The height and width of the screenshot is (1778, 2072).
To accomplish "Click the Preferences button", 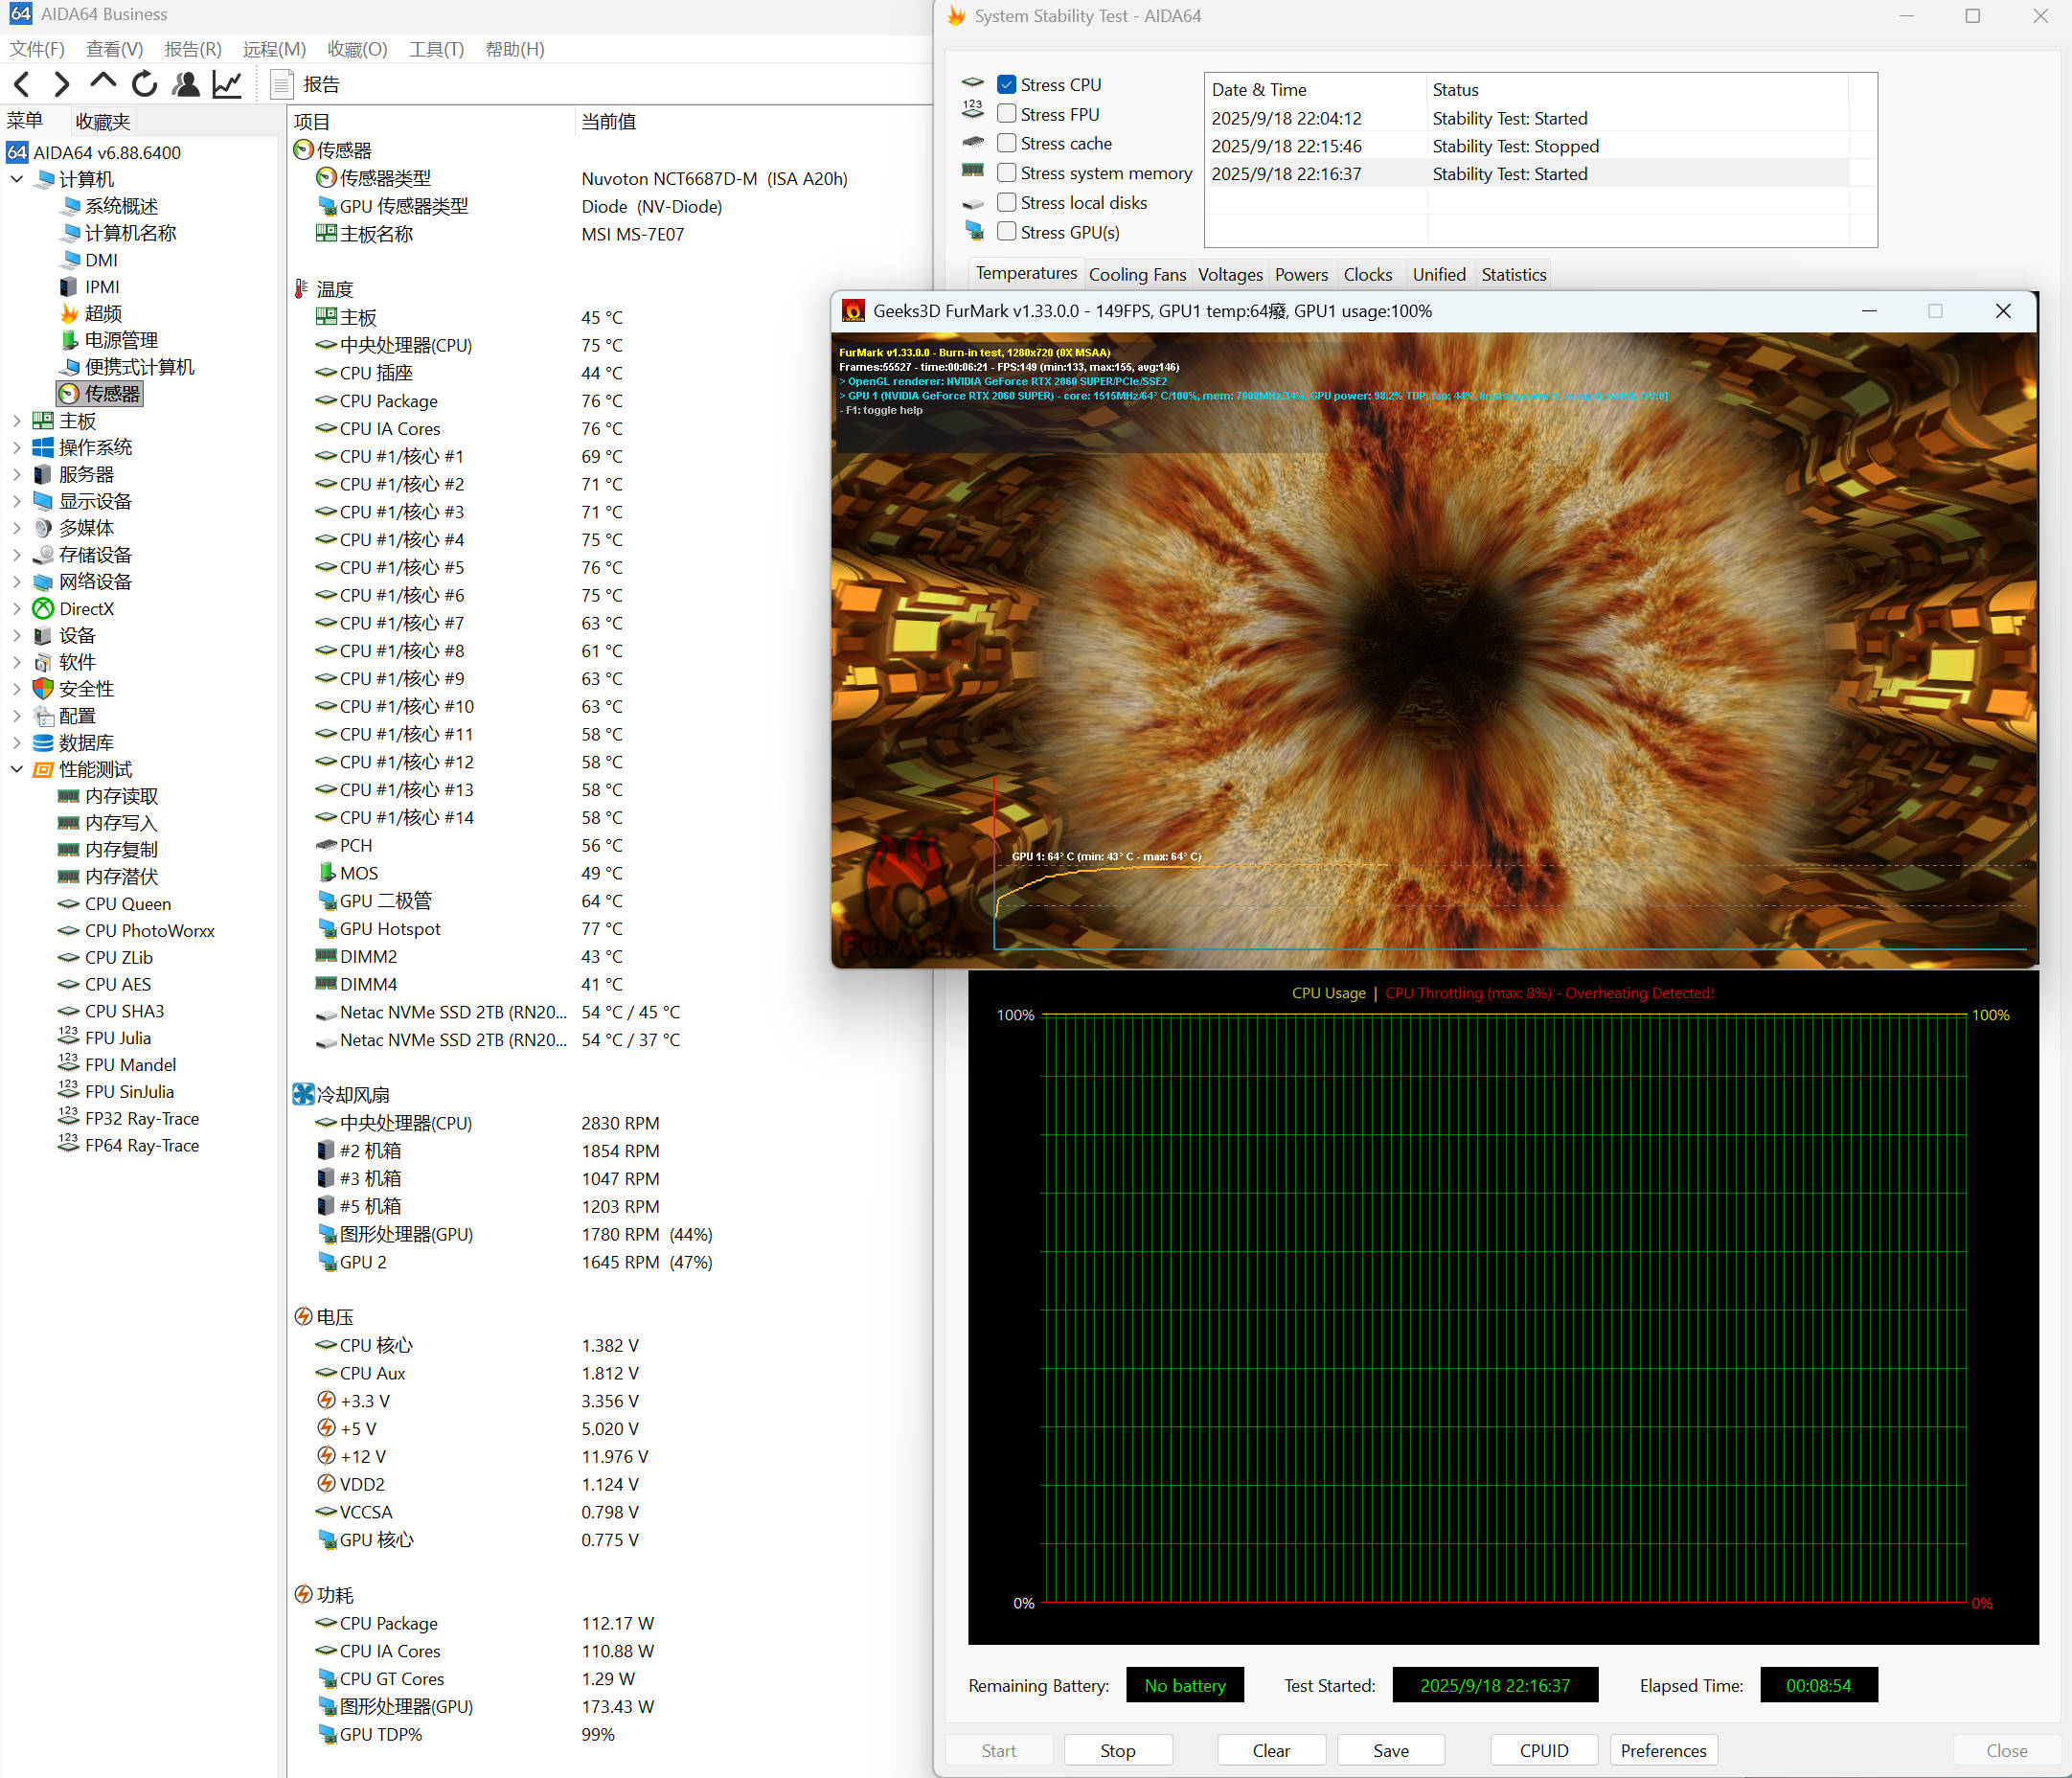I will point(1663,1750).
